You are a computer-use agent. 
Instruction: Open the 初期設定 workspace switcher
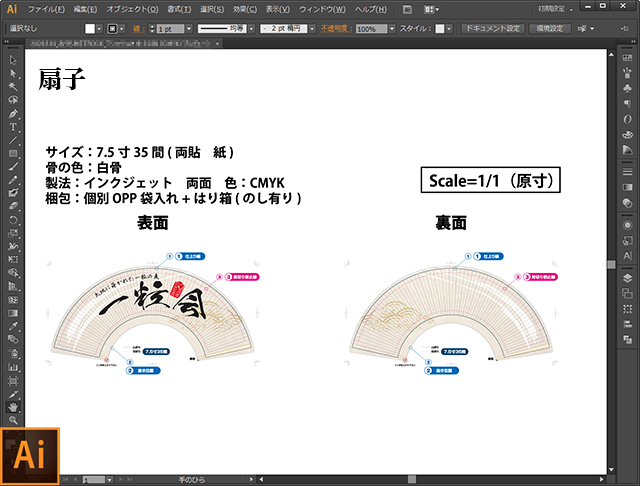click(x=555, y=9)
